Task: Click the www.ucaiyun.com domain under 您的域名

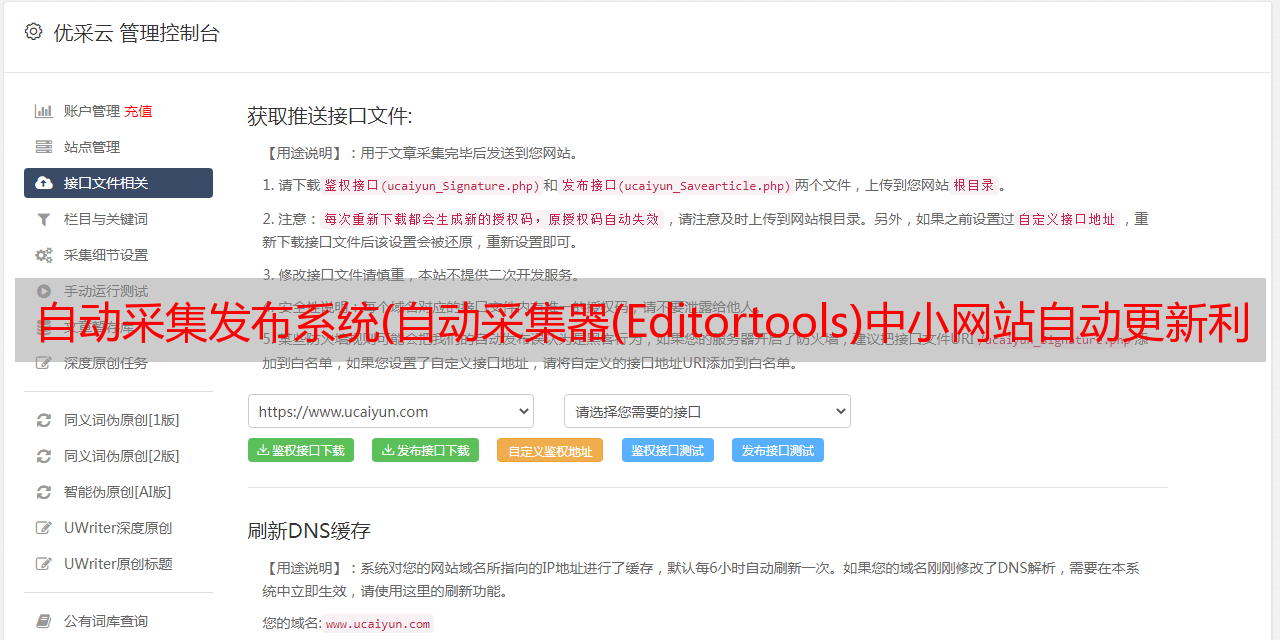Action: pyautogui.click(x=378, y=624)
